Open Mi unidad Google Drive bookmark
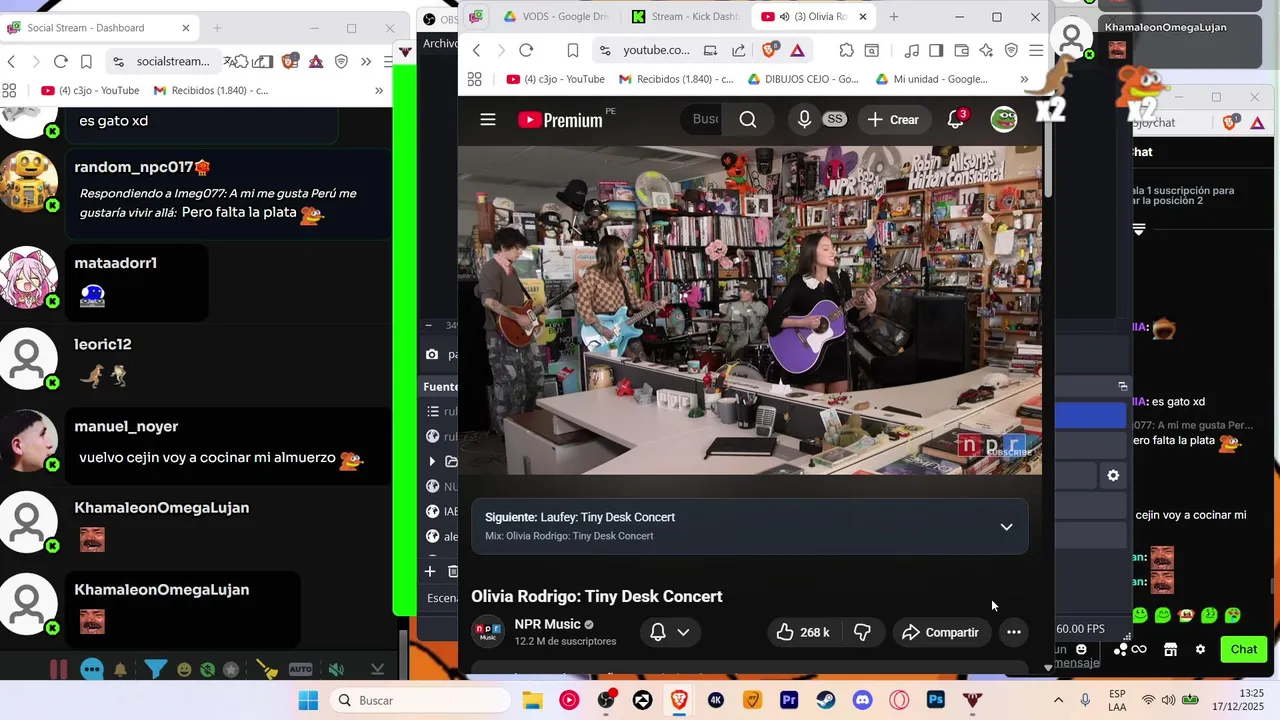This screenshot has width=1280, height=720. point(931,79)
